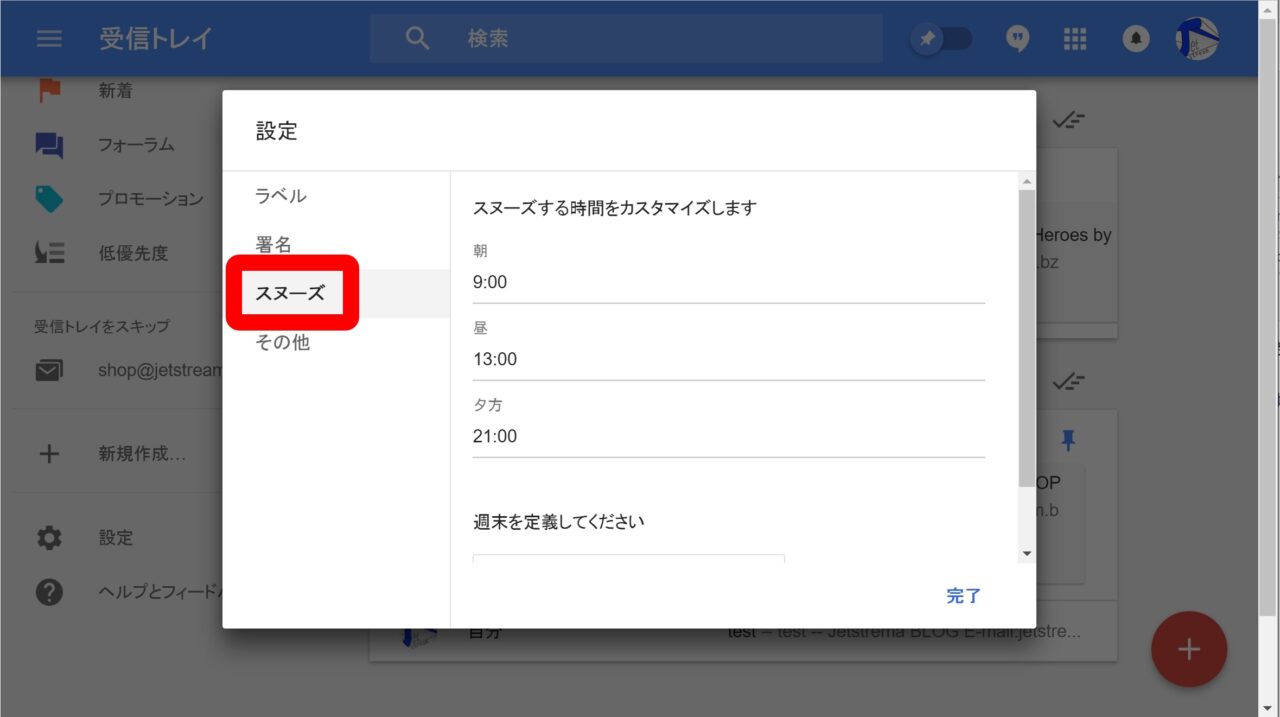Click the dialog scrollbar down arrow
The image size is (1280, 717).
1026,553
